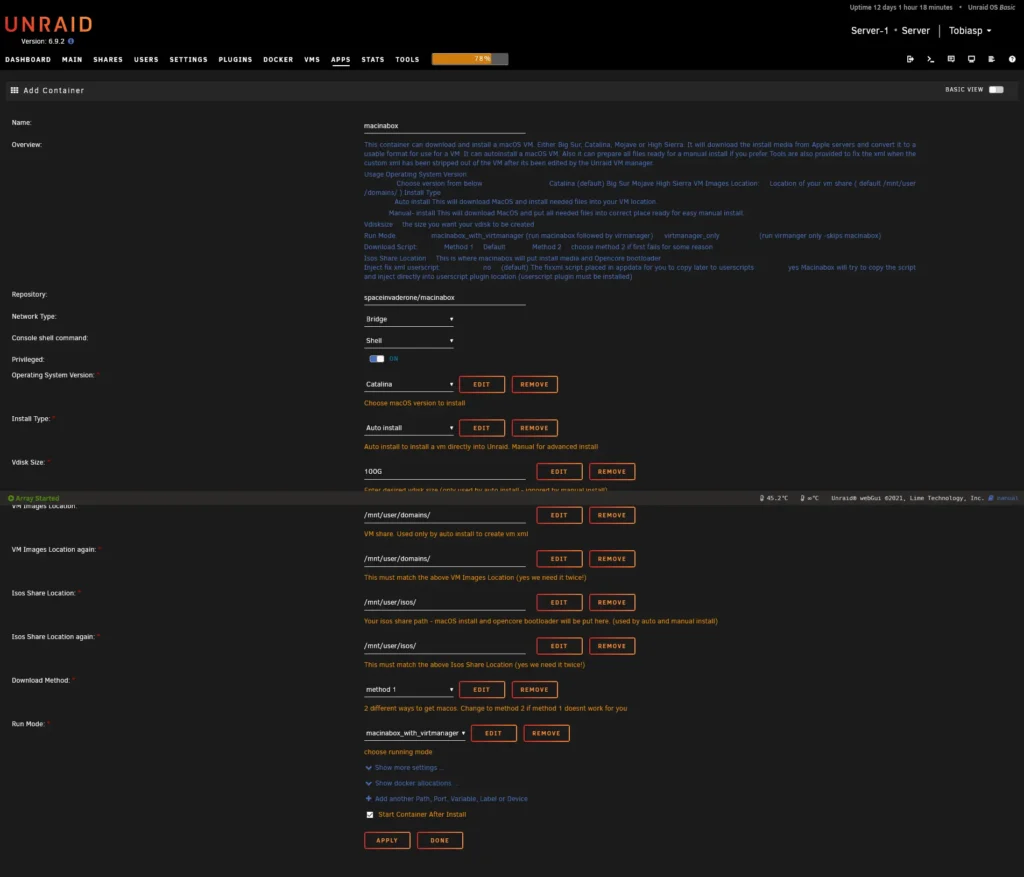Click the version info icon beside 6.9.2
The height and width of the screenshot is (877, 1024).
pyautogui.click(x=71, y=41)
